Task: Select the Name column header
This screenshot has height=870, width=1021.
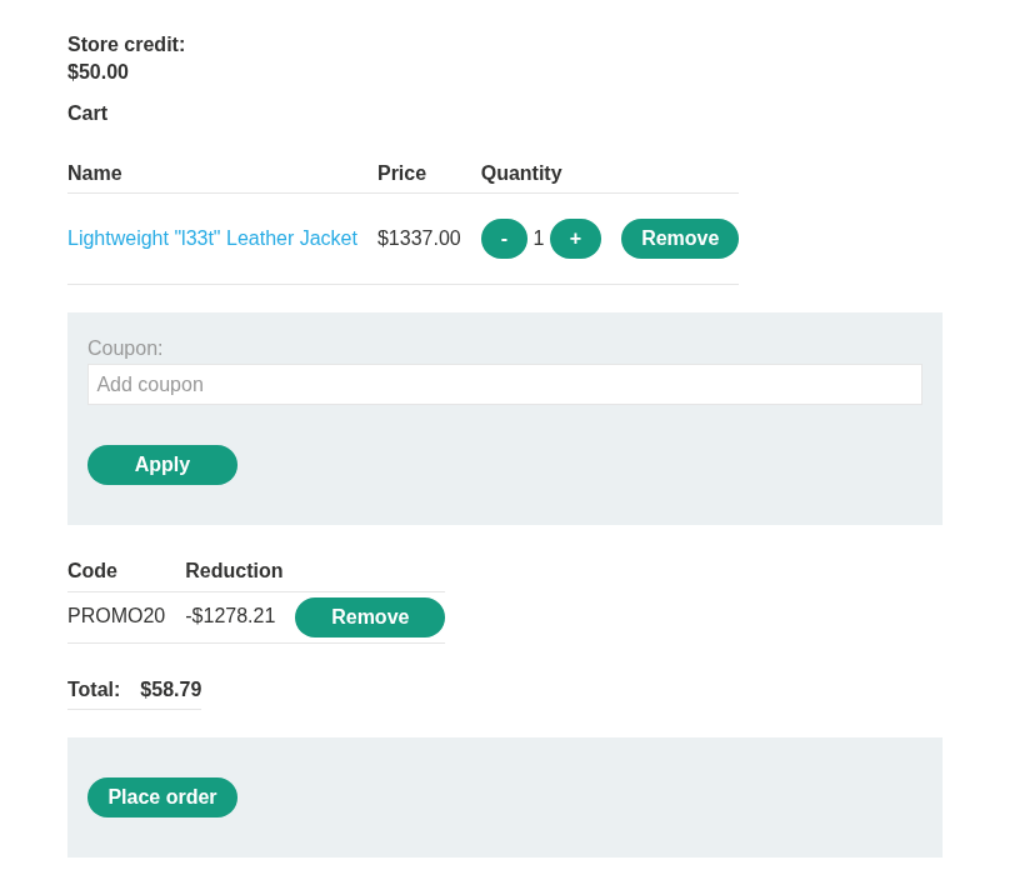Action: point(94,173)
